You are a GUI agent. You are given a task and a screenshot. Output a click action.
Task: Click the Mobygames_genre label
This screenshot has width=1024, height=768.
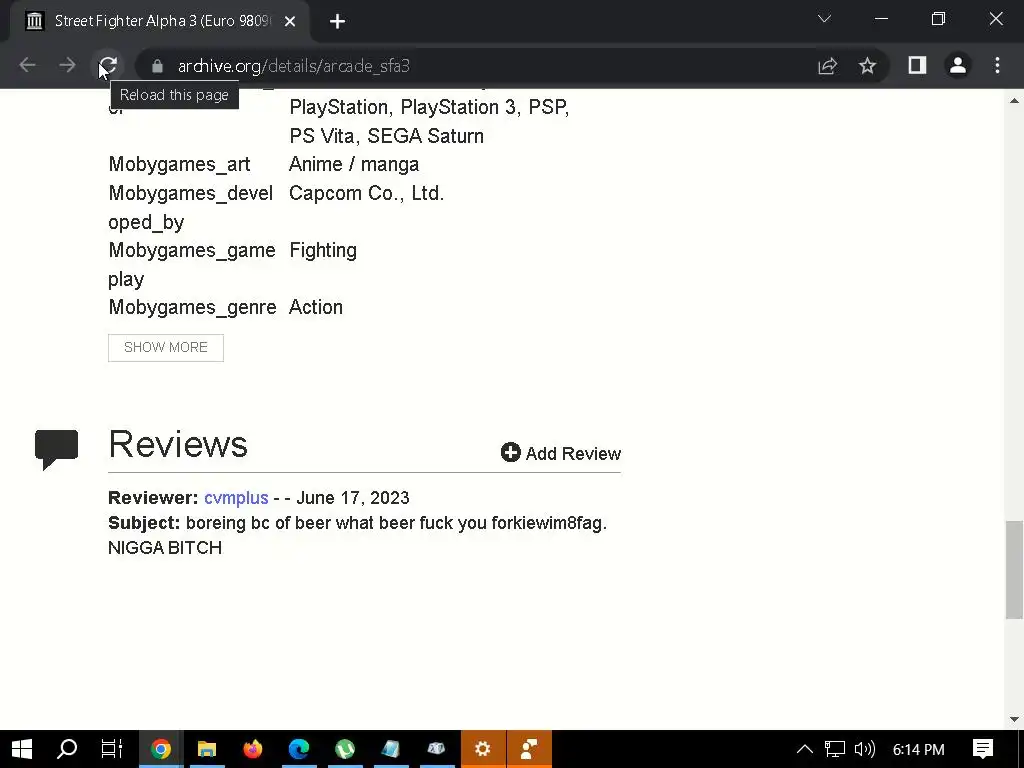192,308
